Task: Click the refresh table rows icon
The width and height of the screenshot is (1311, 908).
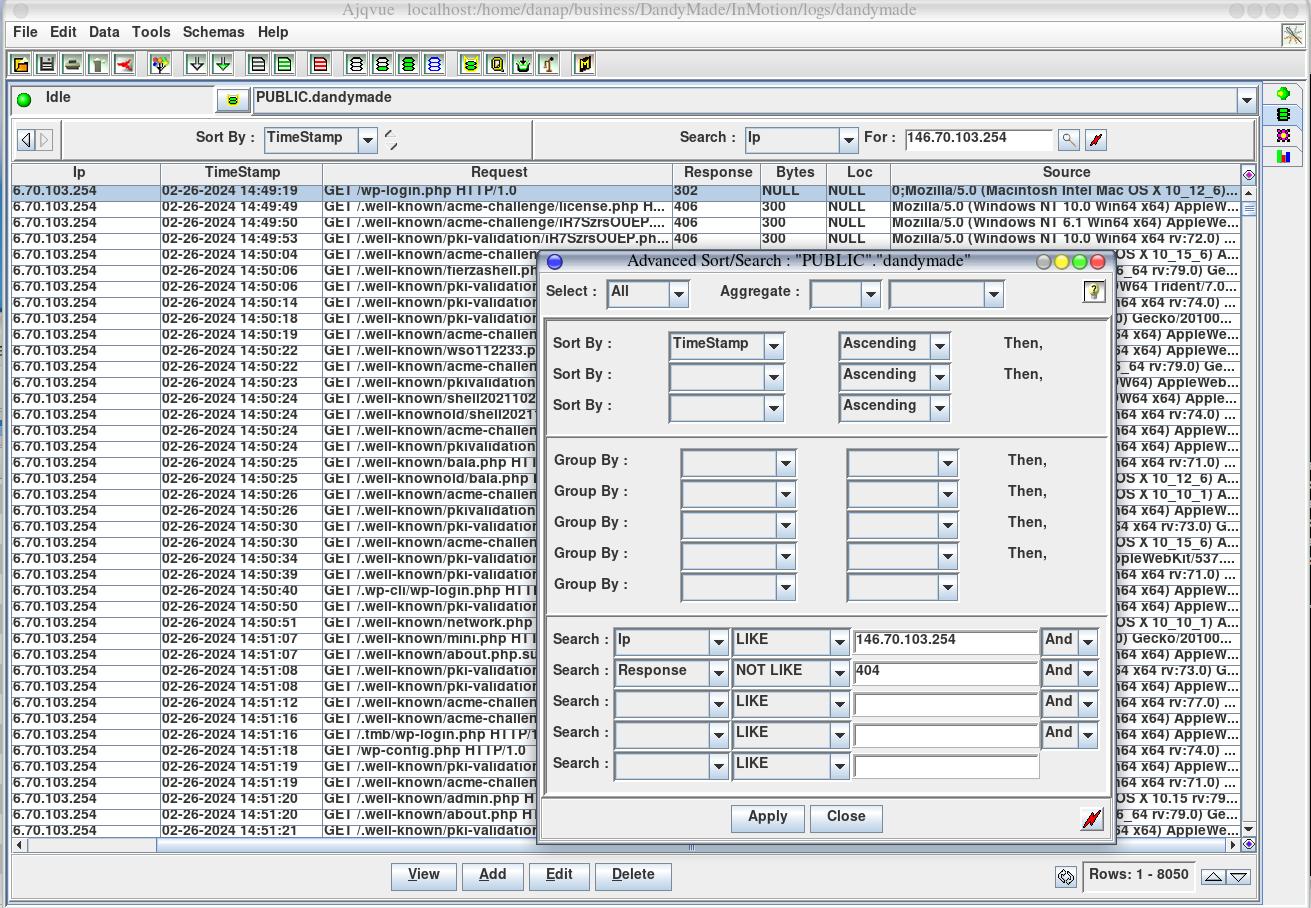Action: click(1066, 877)
